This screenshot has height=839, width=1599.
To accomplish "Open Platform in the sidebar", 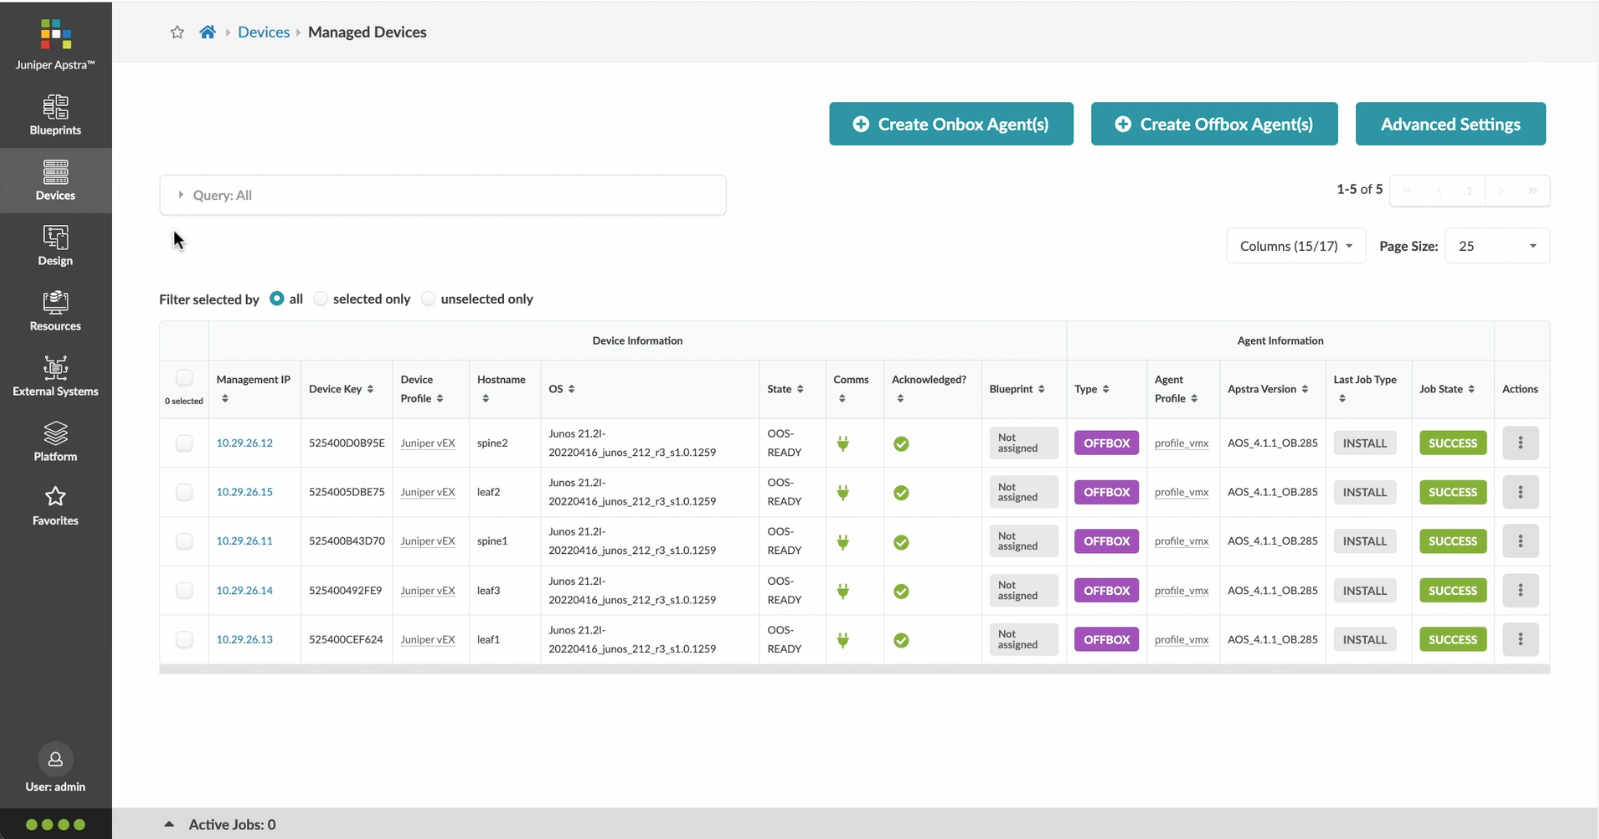I will coord(55,441).
